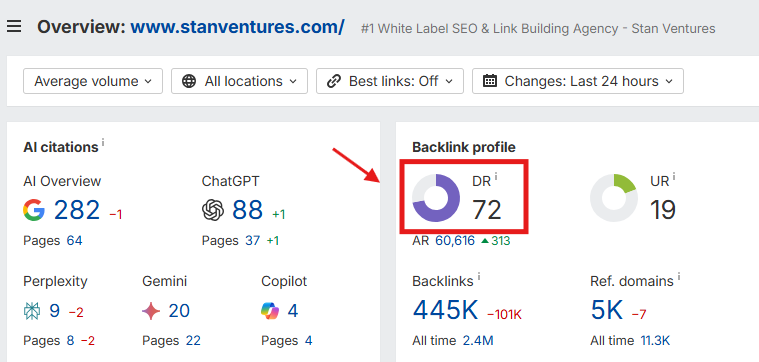Click the Google logo beside AI Overview

click(34, 210)
